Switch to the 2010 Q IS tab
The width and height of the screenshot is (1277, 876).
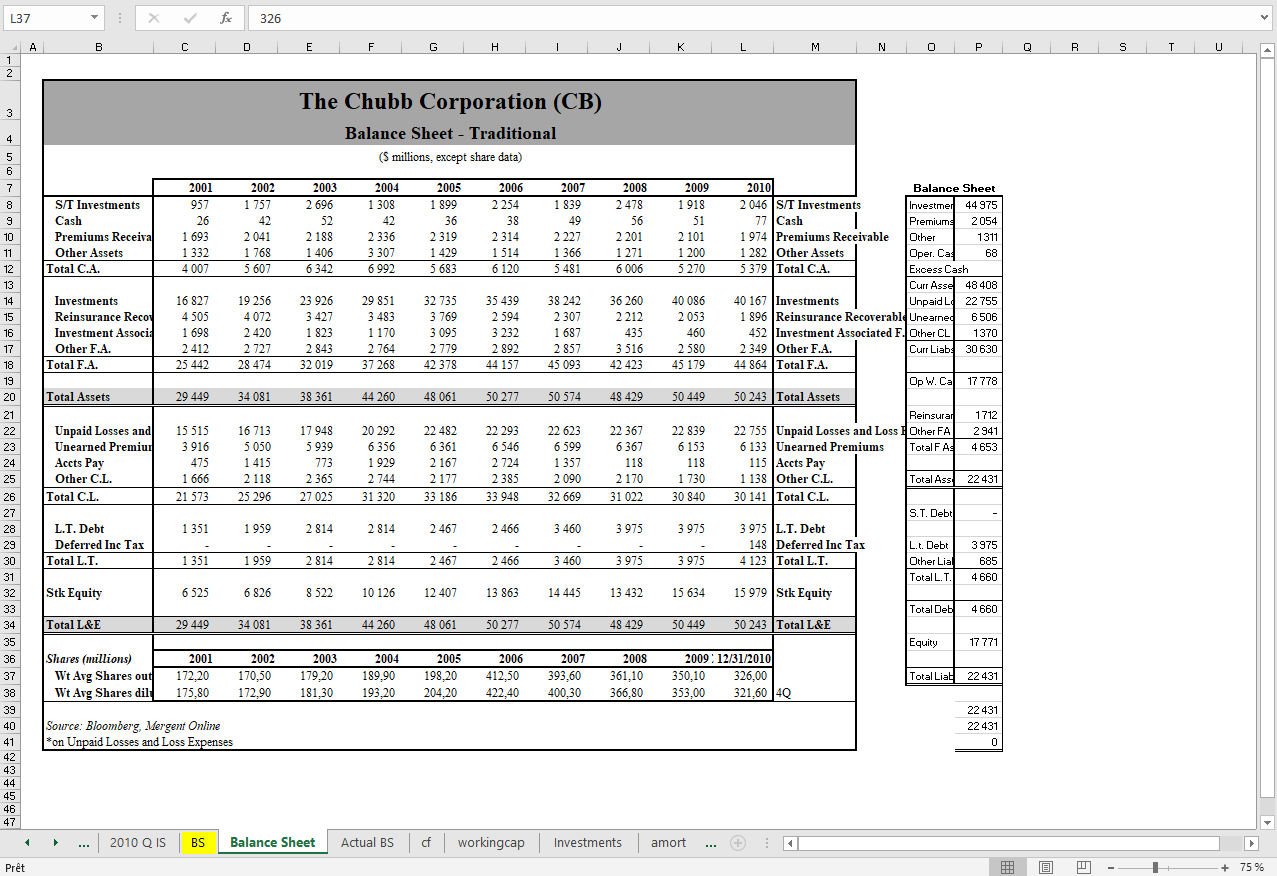click(x=138, y=843)
